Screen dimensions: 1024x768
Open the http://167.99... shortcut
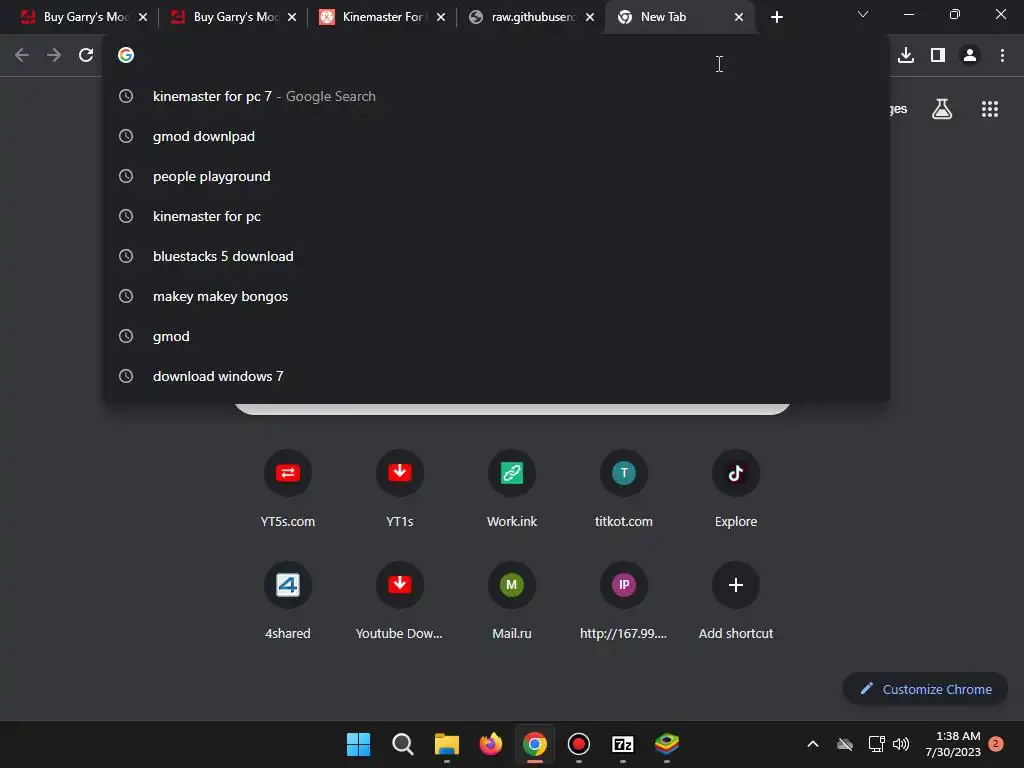point(624,600)
